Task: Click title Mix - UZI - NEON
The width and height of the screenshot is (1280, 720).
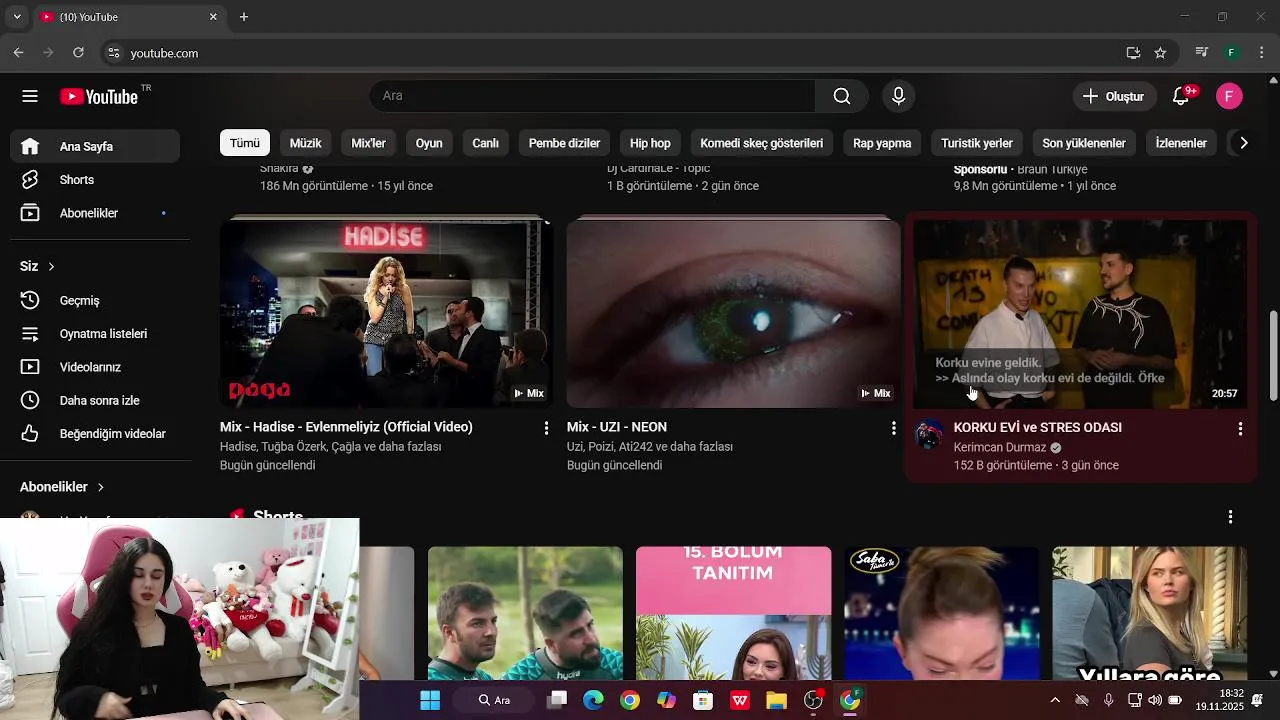Action: [x=617, y=427]
